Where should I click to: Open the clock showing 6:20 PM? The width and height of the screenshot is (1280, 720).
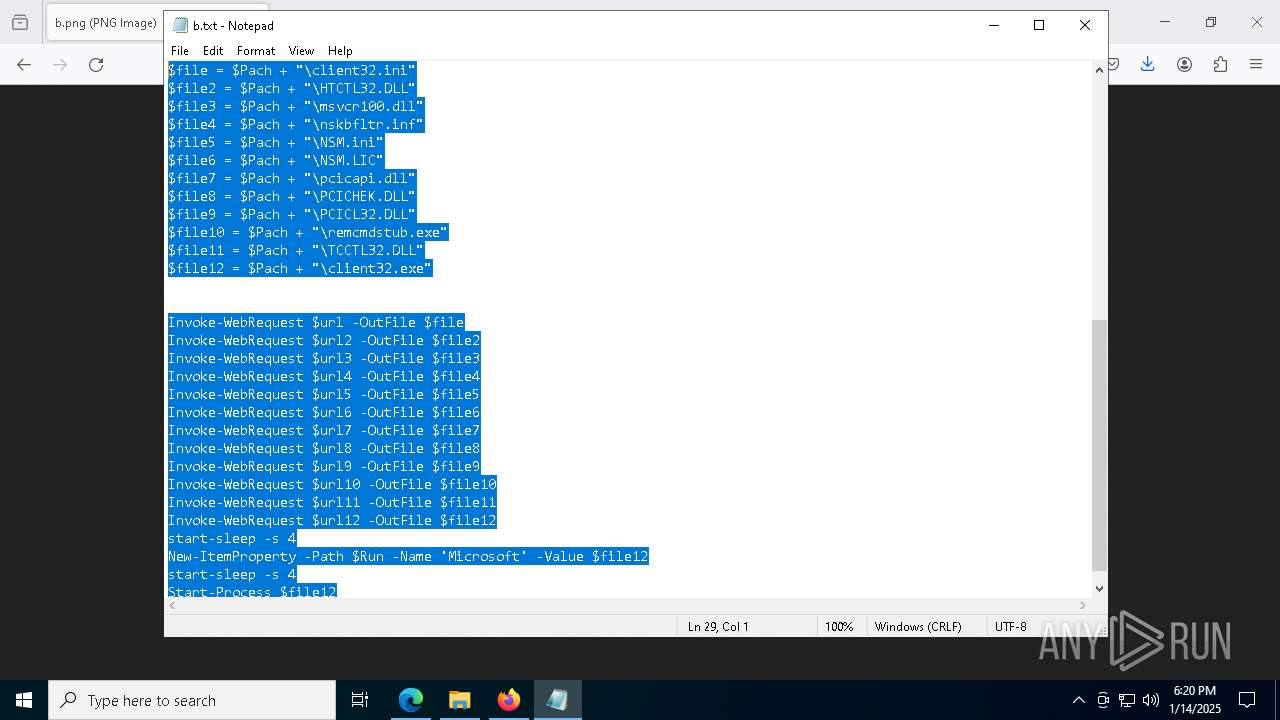tap(1195, 700)
